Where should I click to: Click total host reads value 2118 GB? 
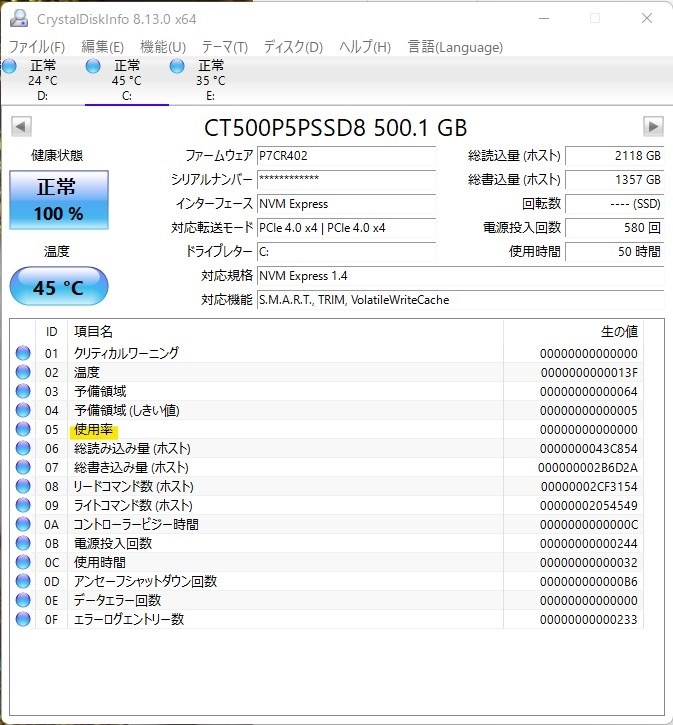(x=614, y=156)
